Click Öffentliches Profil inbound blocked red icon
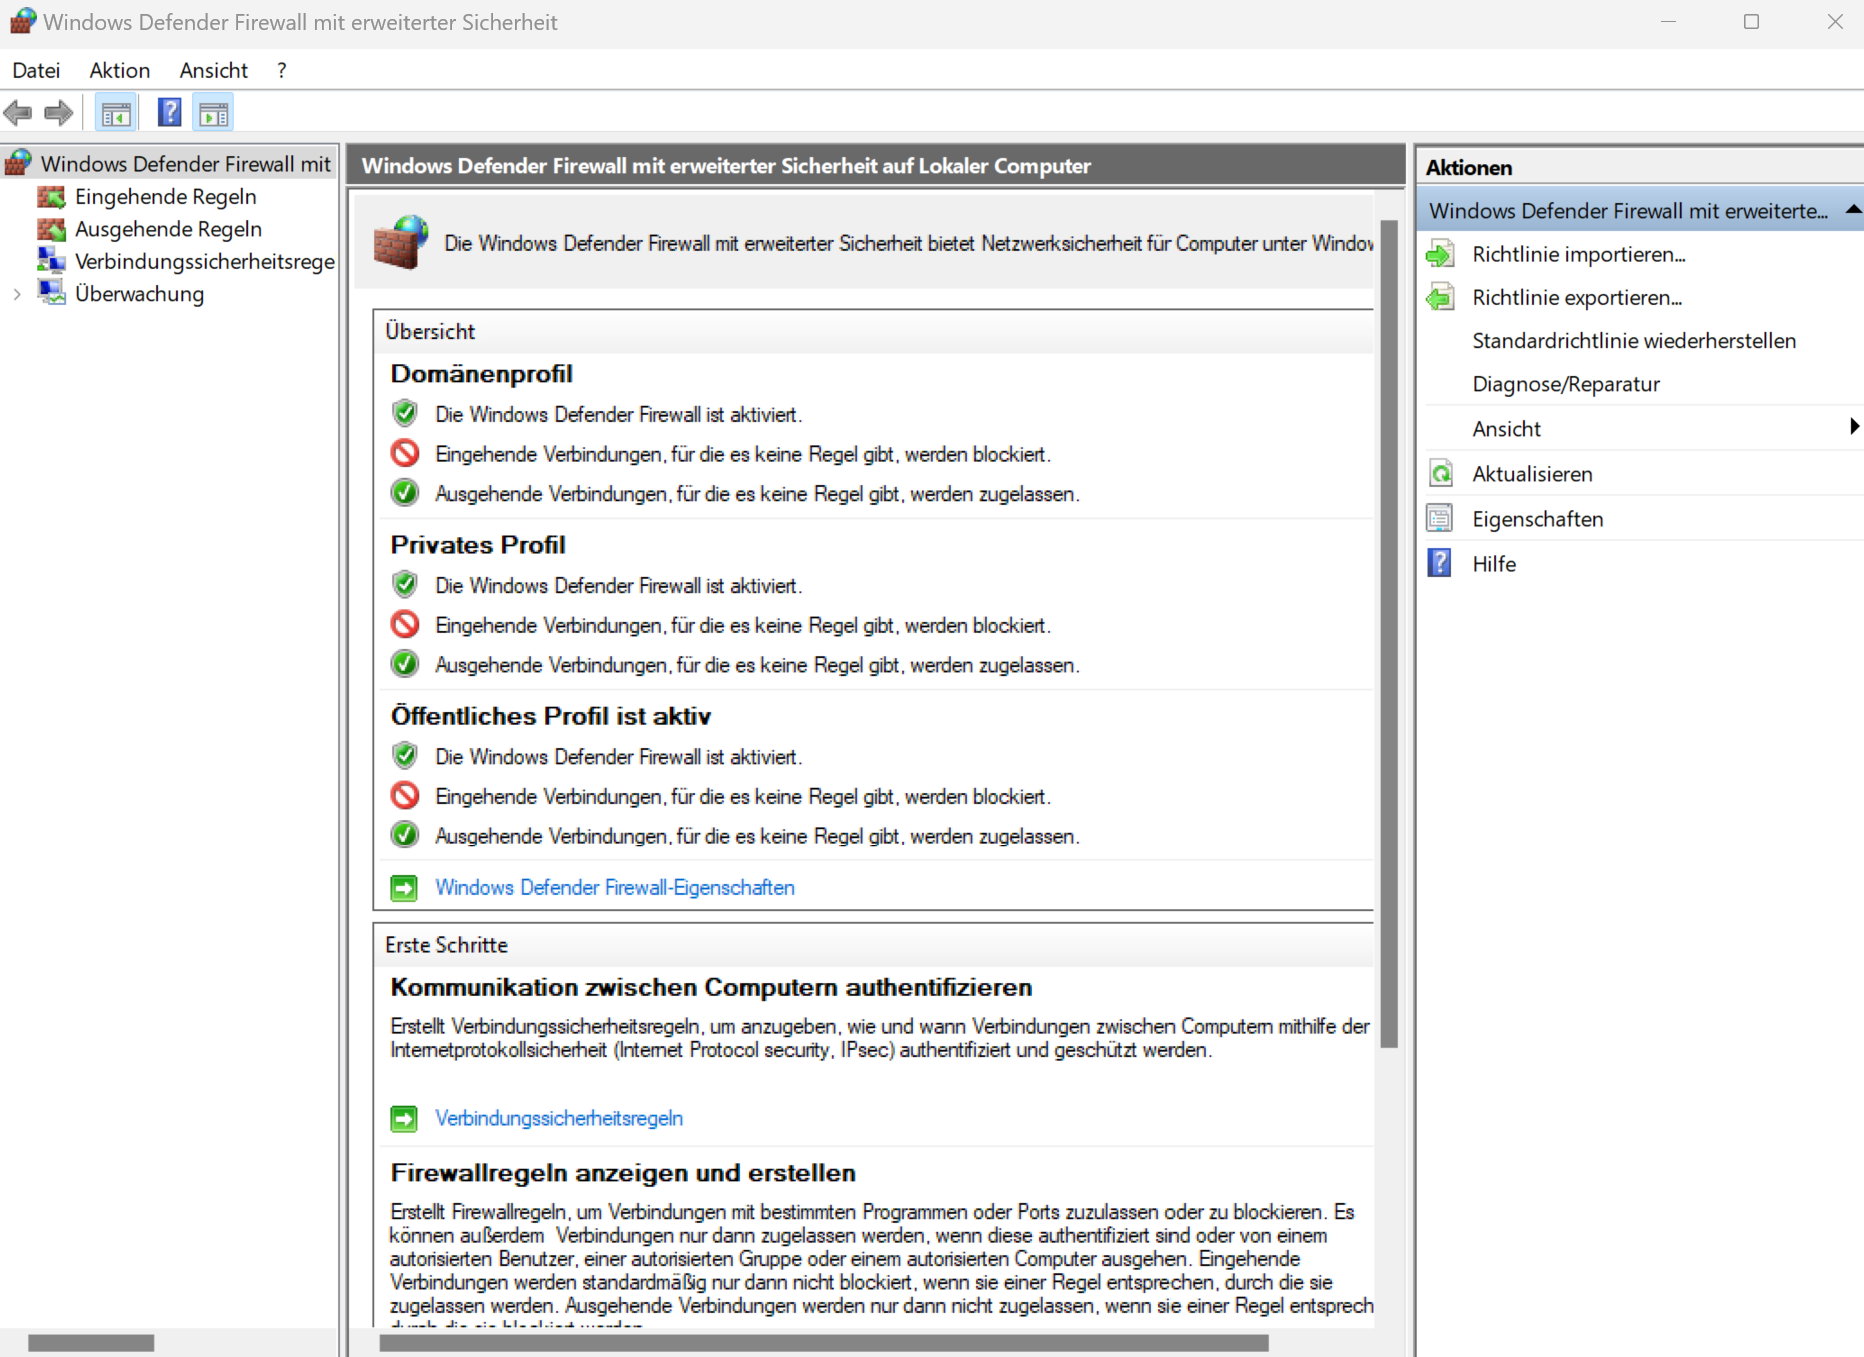This screenshot has height=1357, width=1864. coord(405,796)
